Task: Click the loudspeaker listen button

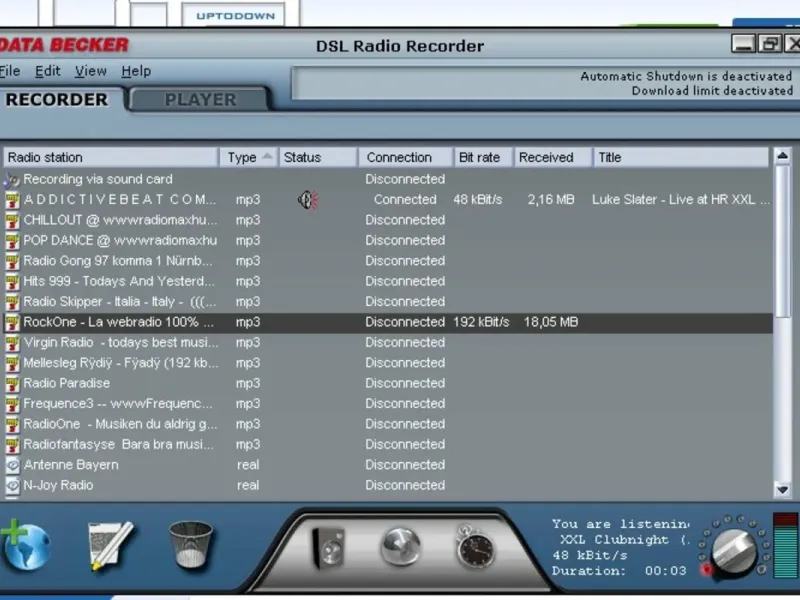Action: click(x=329, y=548)
